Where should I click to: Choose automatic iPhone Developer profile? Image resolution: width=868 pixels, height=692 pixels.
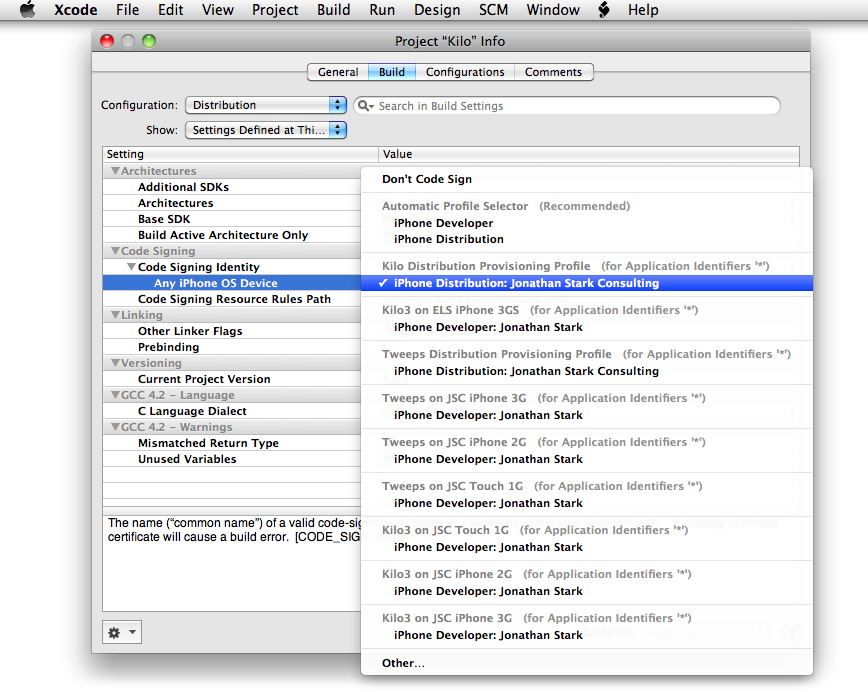[x=443, y=223]
